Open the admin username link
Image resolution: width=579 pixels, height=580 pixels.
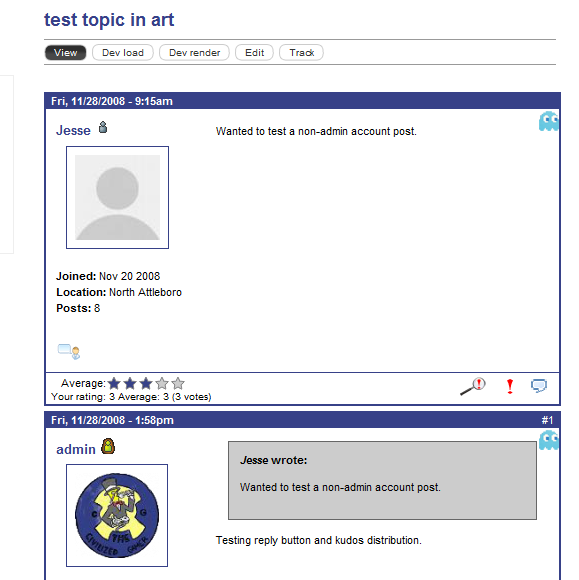76,449
